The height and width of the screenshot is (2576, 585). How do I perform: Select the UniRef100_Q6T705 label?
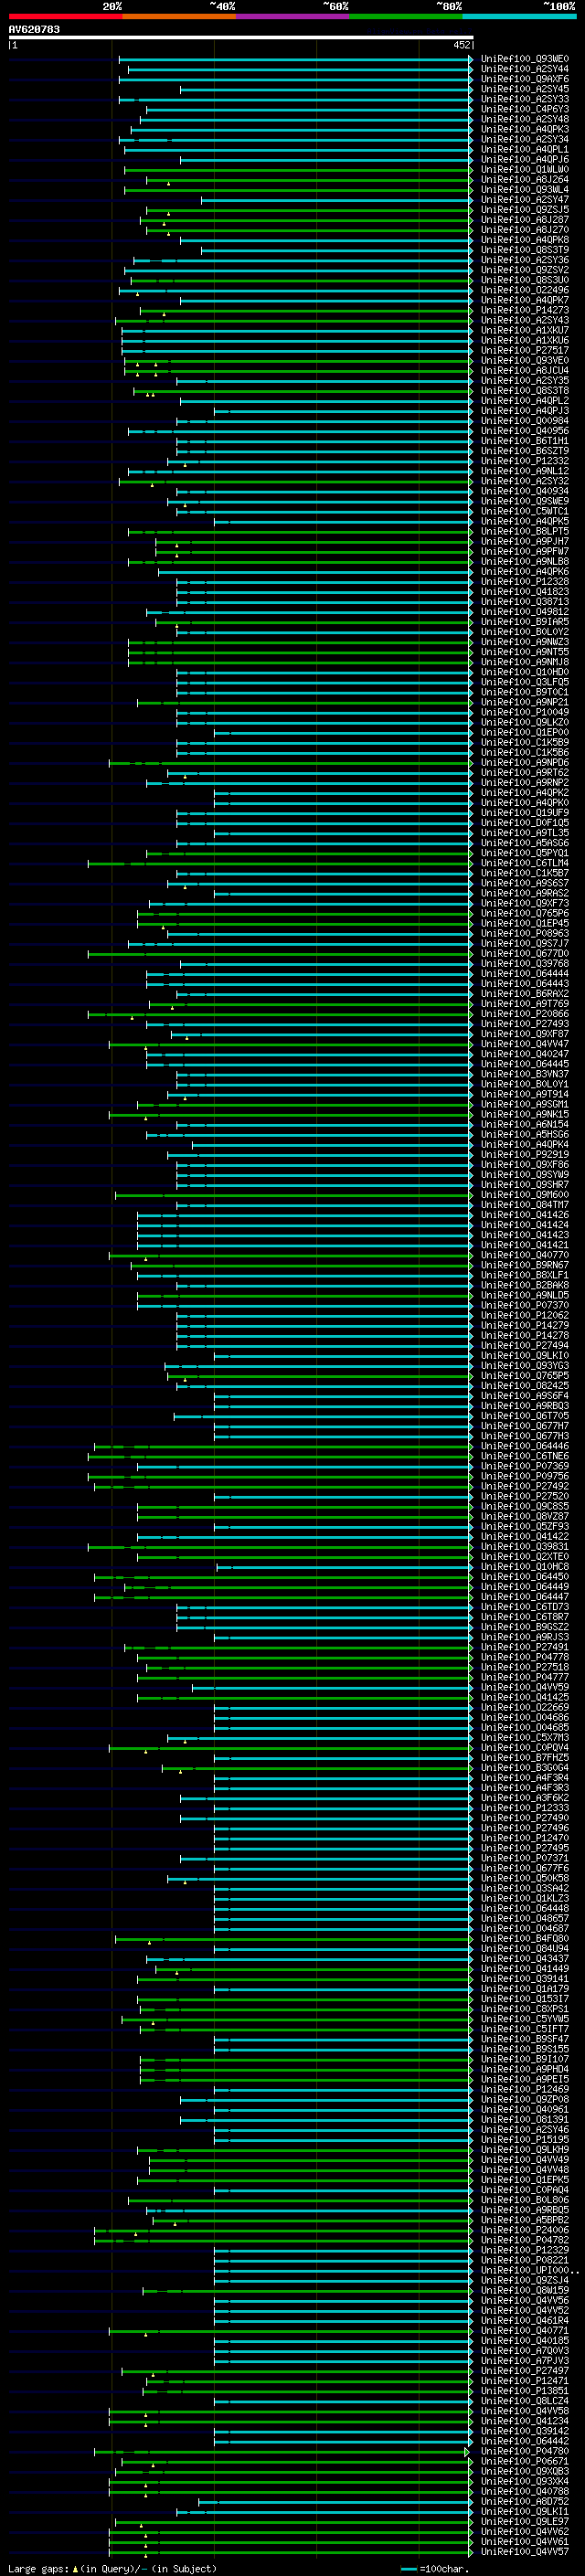click(x=525, y=1416)
